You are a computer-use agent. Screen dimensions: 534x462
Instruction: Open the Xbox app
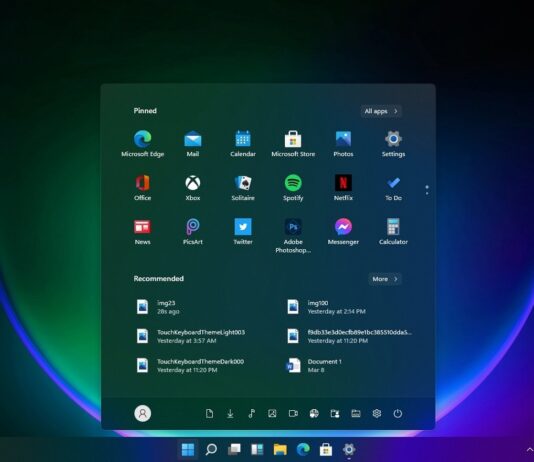[193, 188]
